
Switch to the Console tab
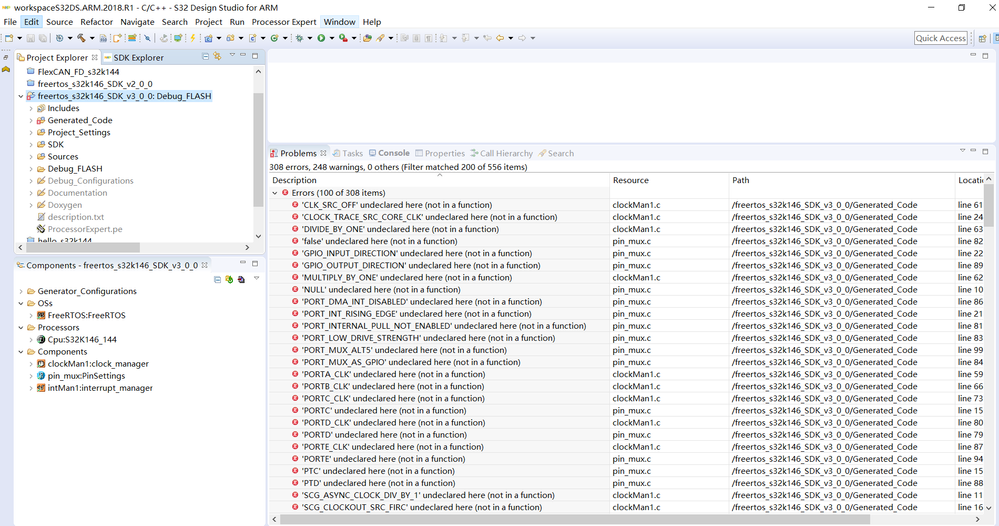click(x=389, y=153)
